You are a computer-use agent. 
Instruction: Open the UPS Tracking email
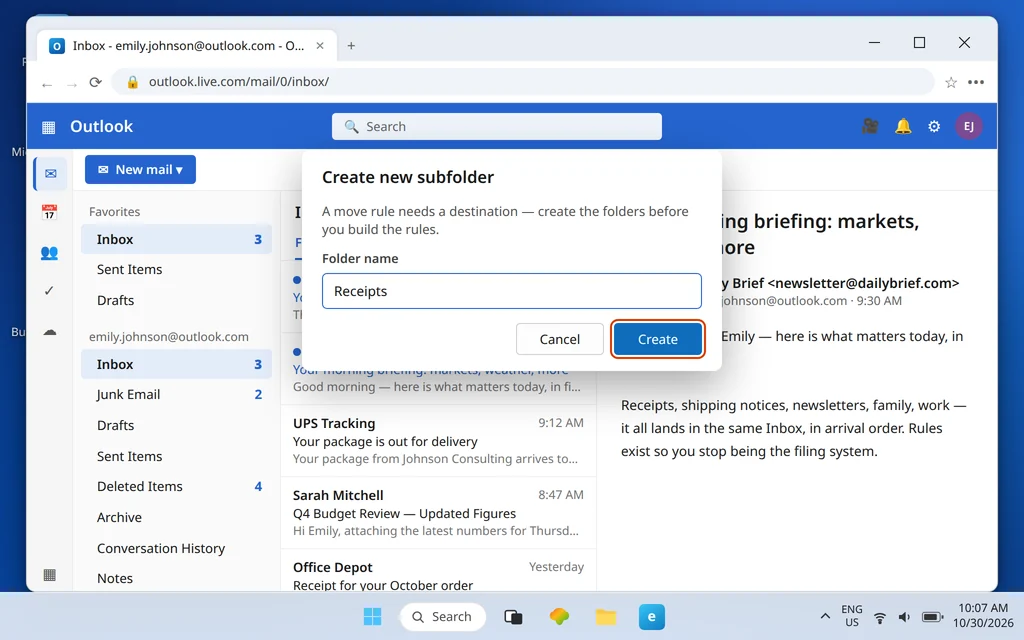(x=438, y=441)
